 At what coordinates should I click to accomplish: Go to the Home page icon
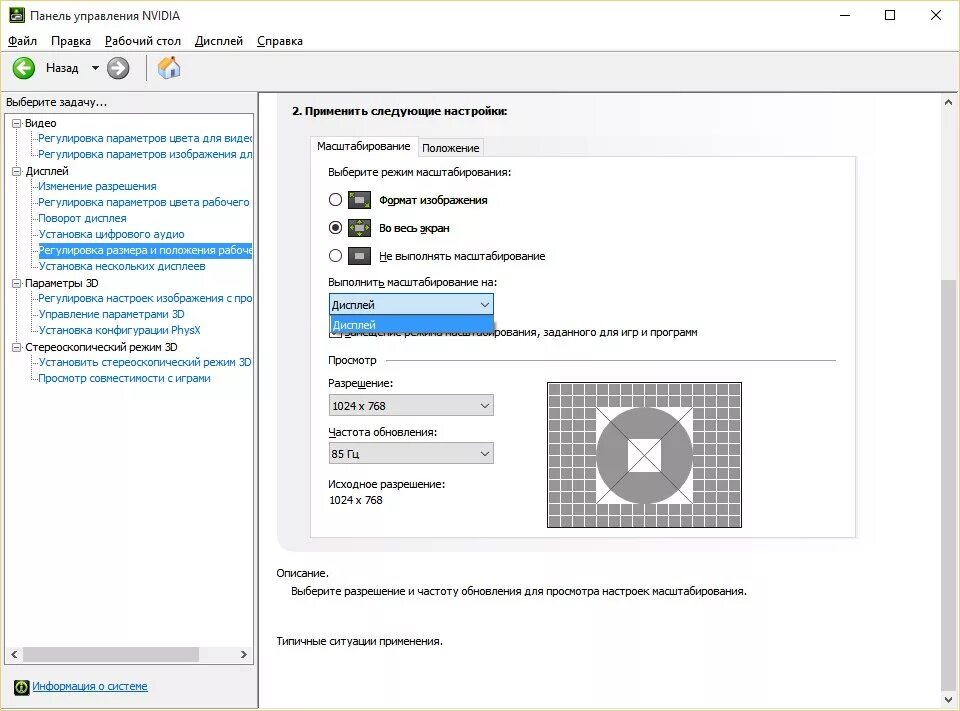tap(169, 67)
